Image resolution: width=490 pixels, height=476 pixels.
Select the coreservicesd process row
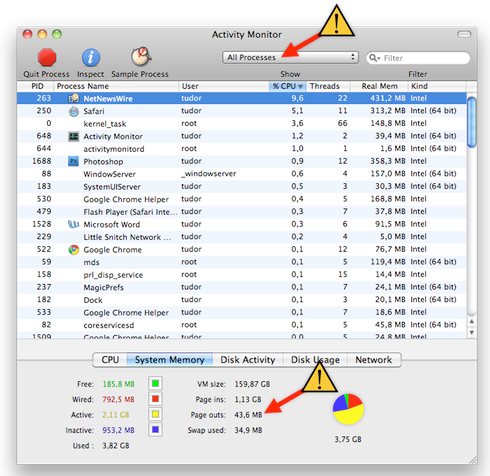pos(242,325)
